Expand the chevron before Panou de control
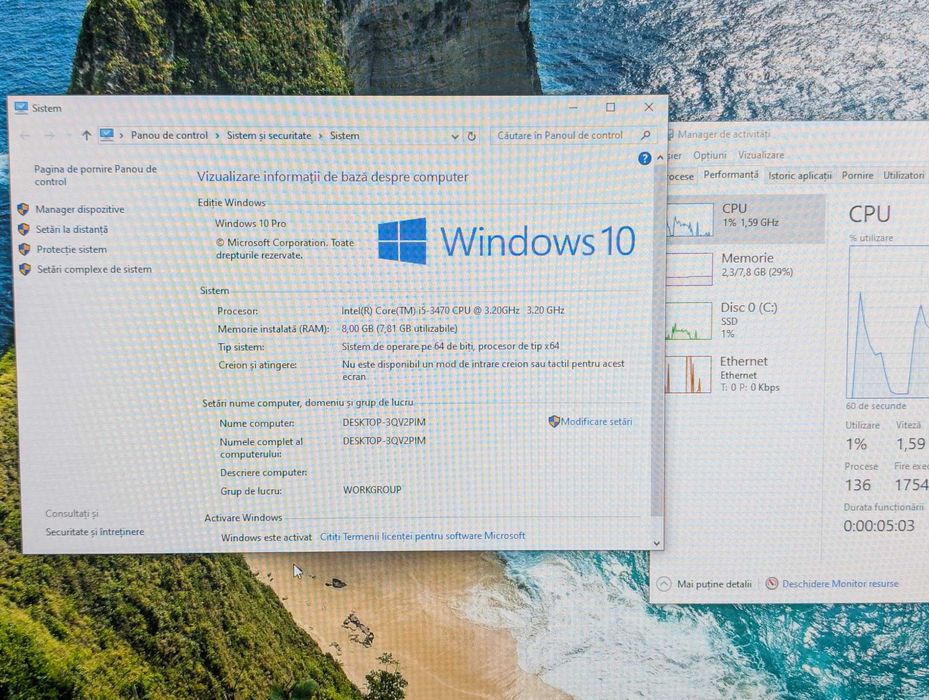This screenshot has width=929, height=700. click(x=121, y=136)
